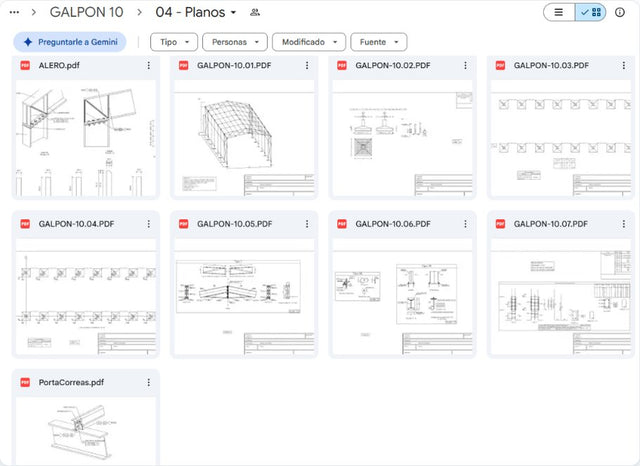The image size is (640, 466).
Task: Click the PDF icon of GALPON-10.02.PDF
Action: [x=342, y=65]
